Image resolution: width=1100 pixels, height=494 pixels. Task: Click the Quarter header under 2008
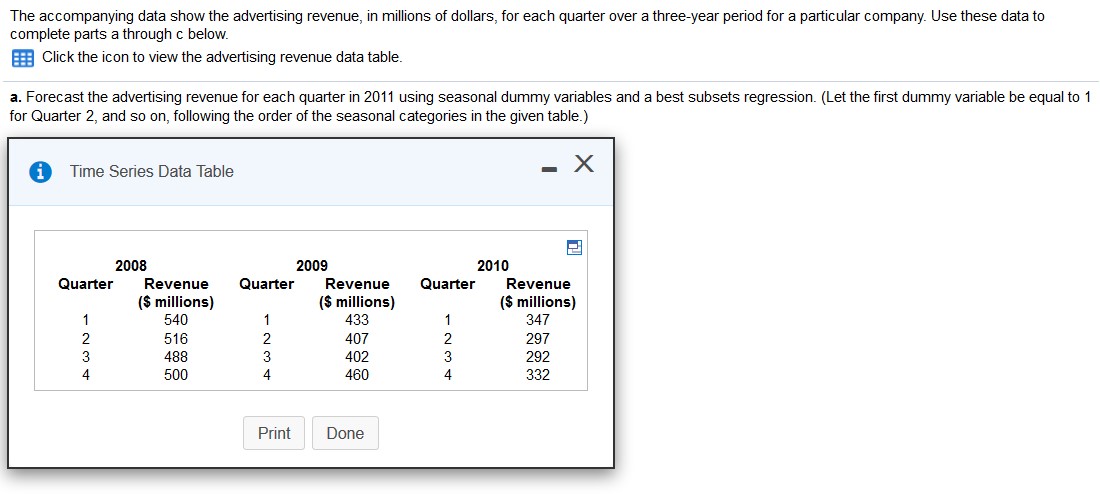tap(86, 284)
